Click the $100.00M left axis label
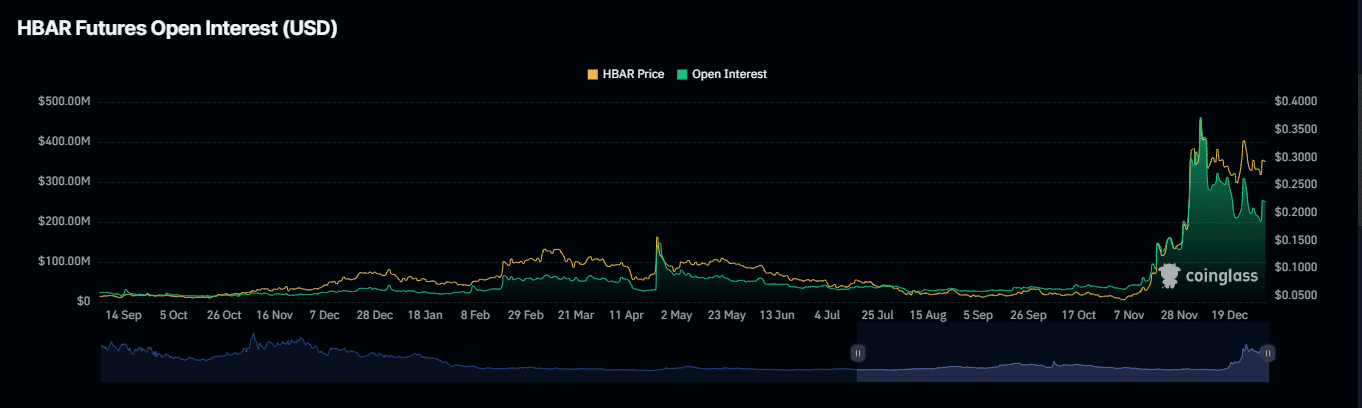Image resolution: width=1362 pixels, height=408 pixels. 63,261
